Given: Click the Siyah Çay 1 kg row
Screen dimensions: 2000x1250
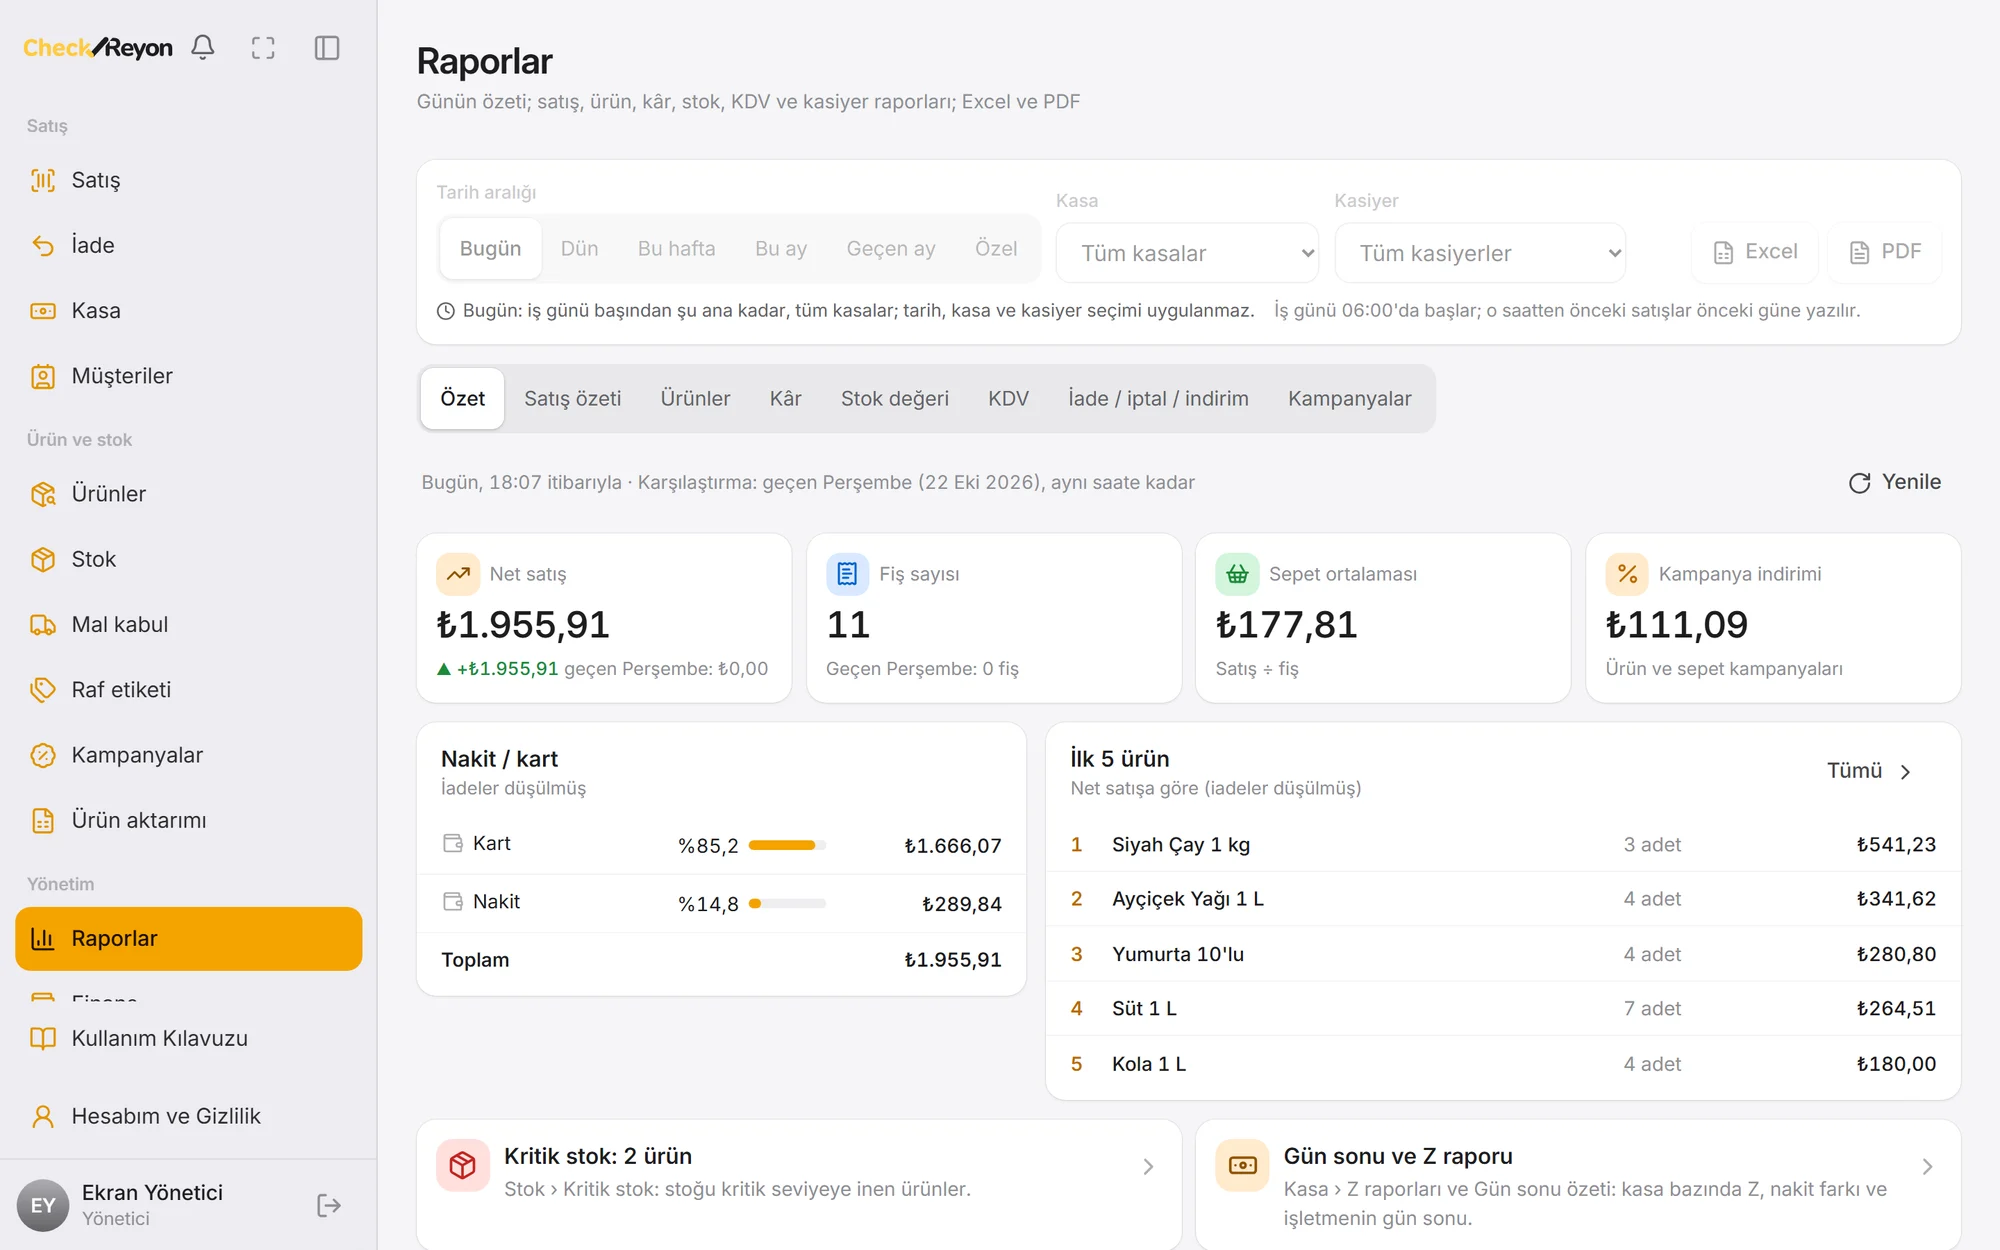Looking at the screenshot, I should click(x=1503, y=845).
